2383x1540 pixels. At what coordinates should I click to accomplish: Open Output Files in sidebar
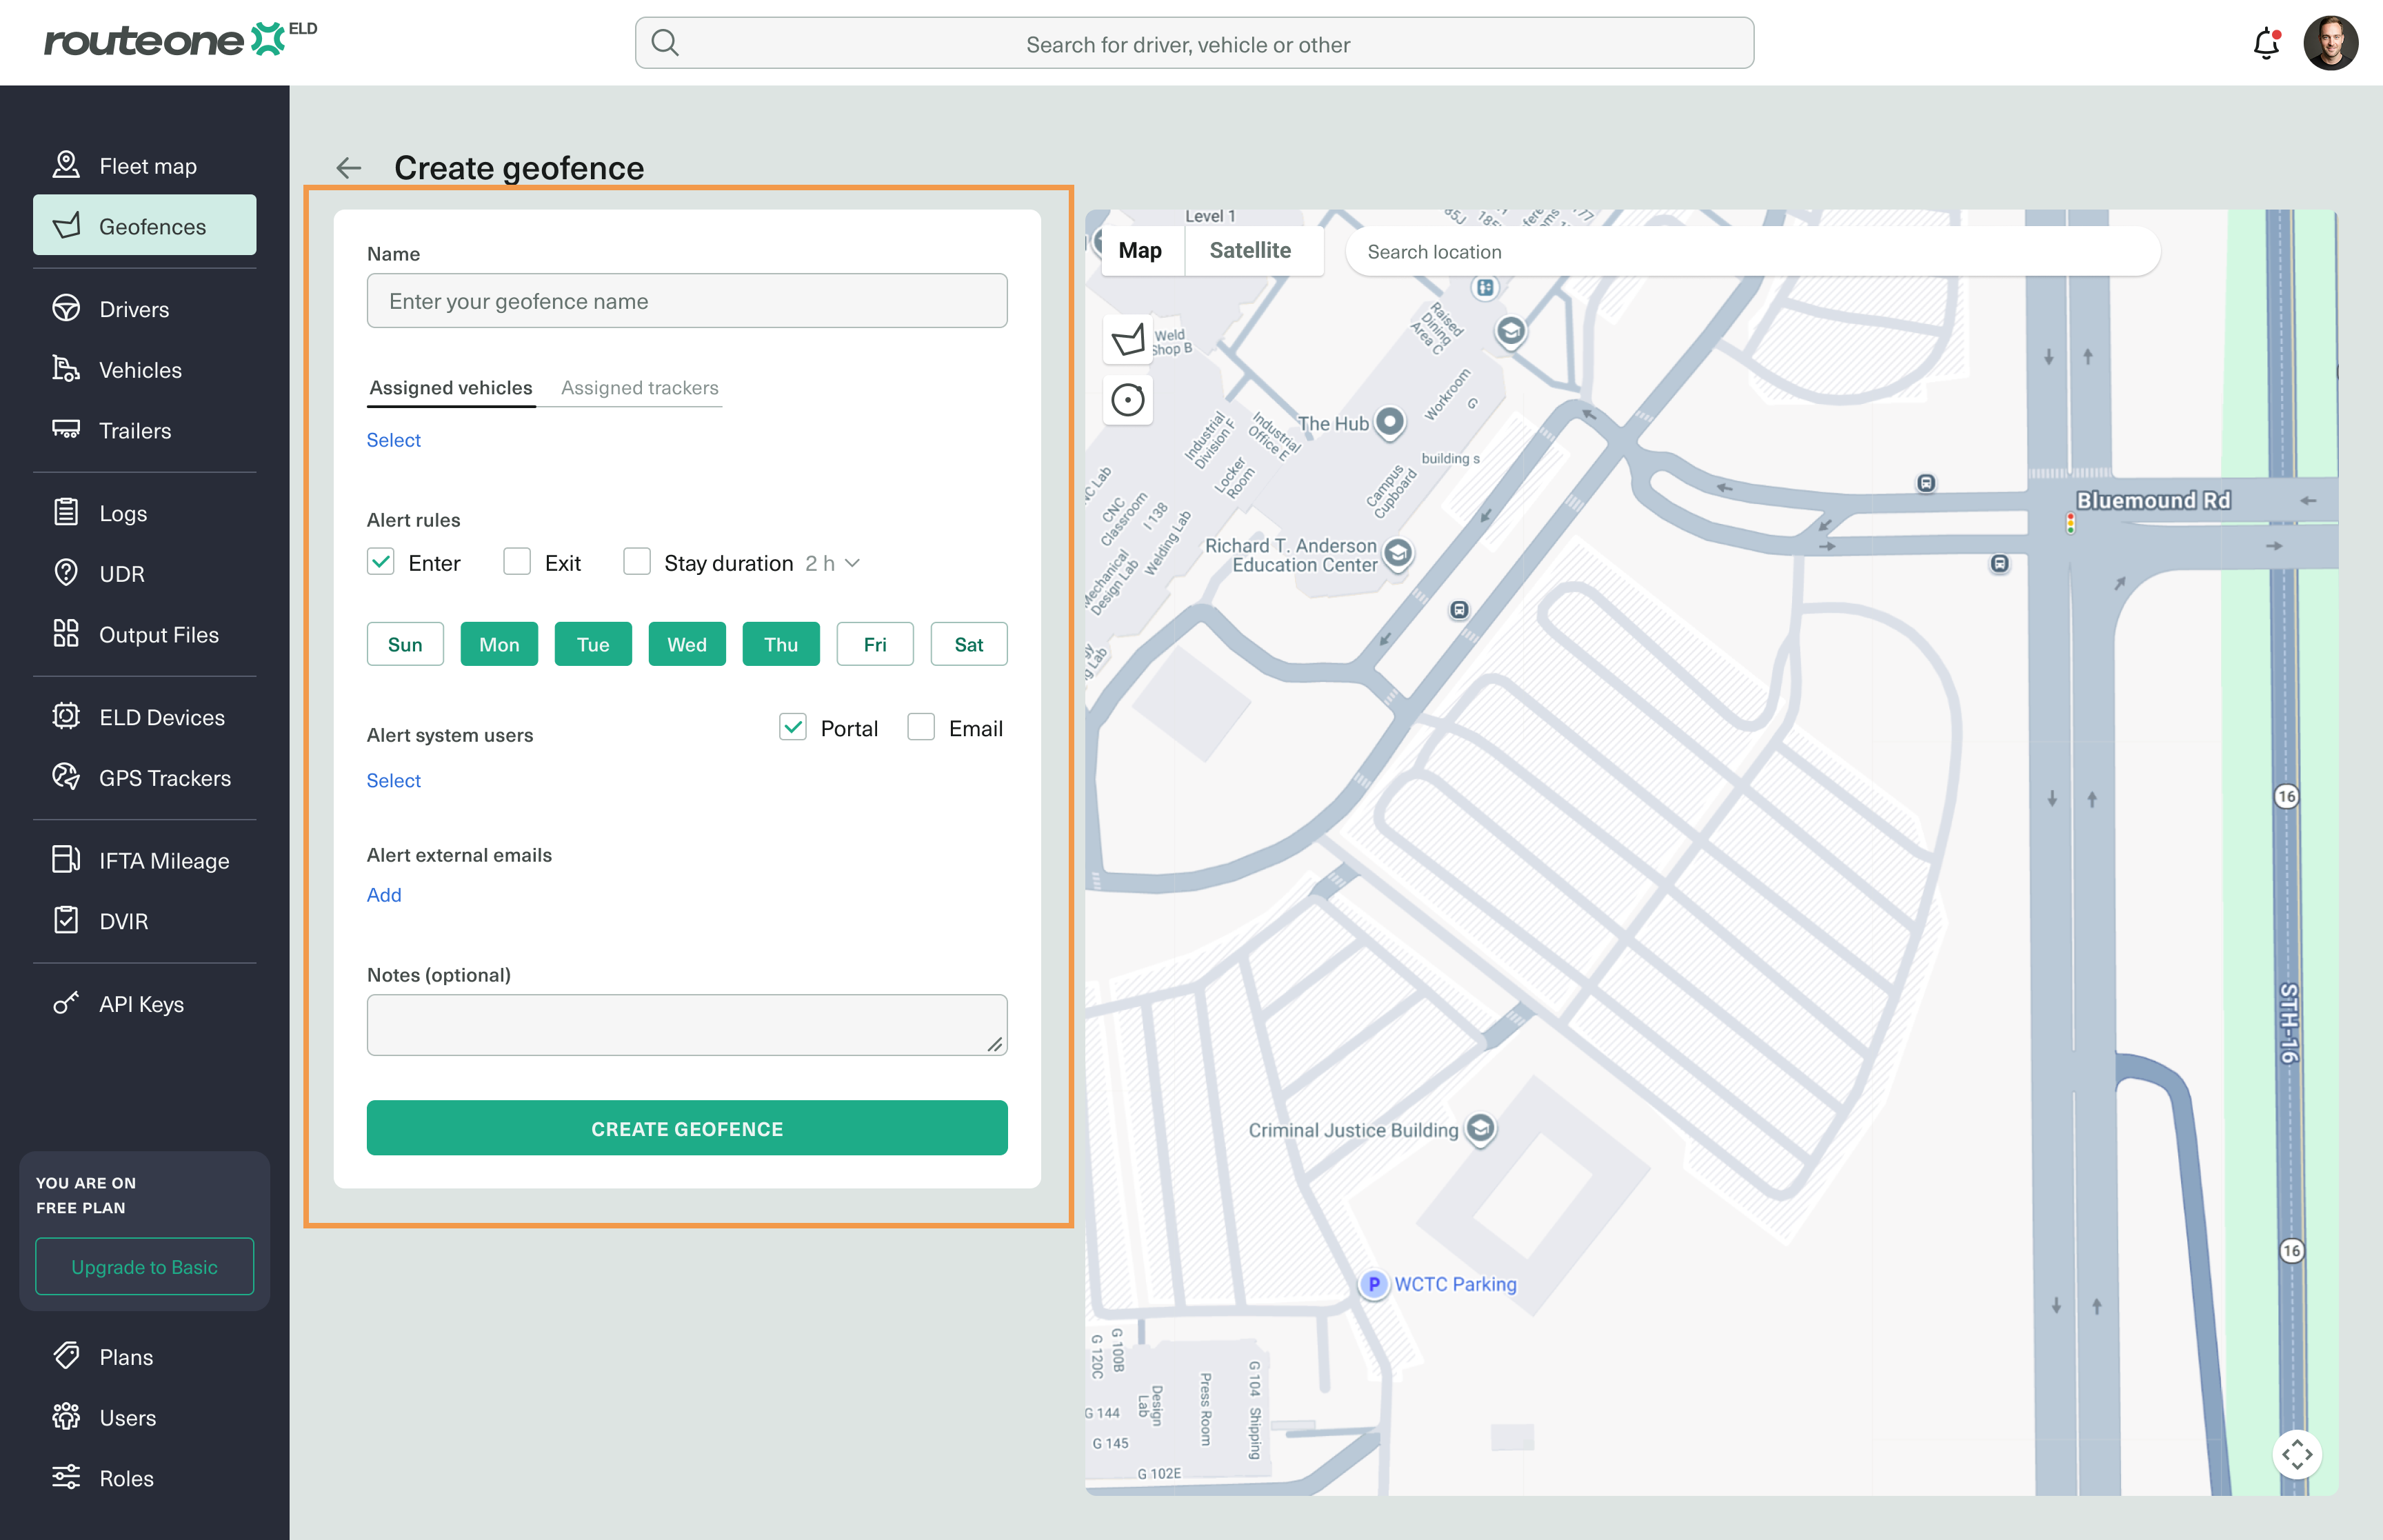pos(145,634)
